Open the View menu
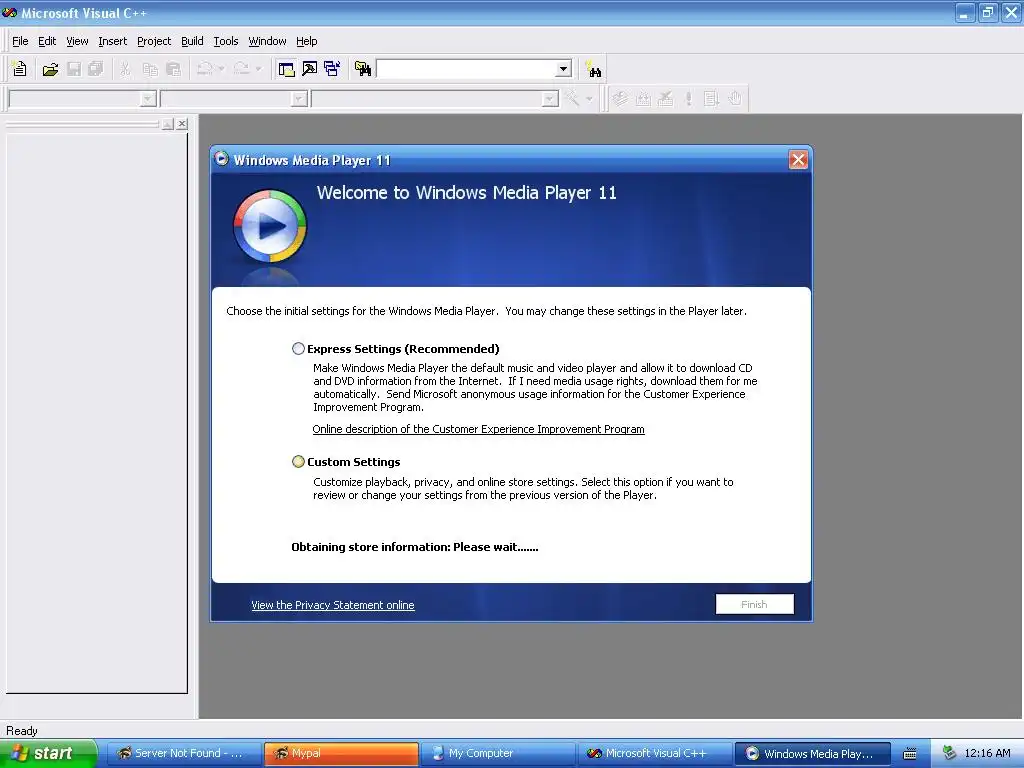1024x768 pixels. (x=77, y=41)
